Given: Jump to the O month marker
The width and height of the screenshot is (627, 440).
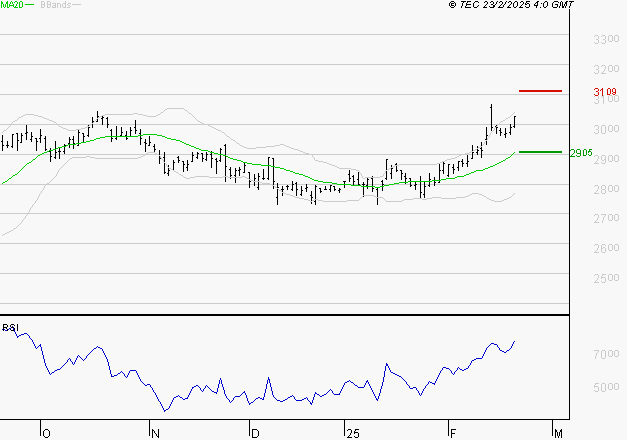Looking at the screenshot, I should (45, 433).
